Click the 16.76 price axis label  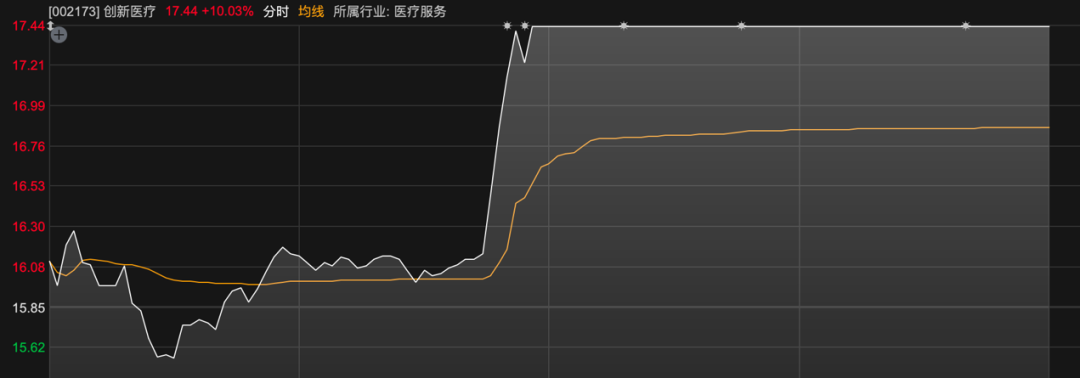25,146
